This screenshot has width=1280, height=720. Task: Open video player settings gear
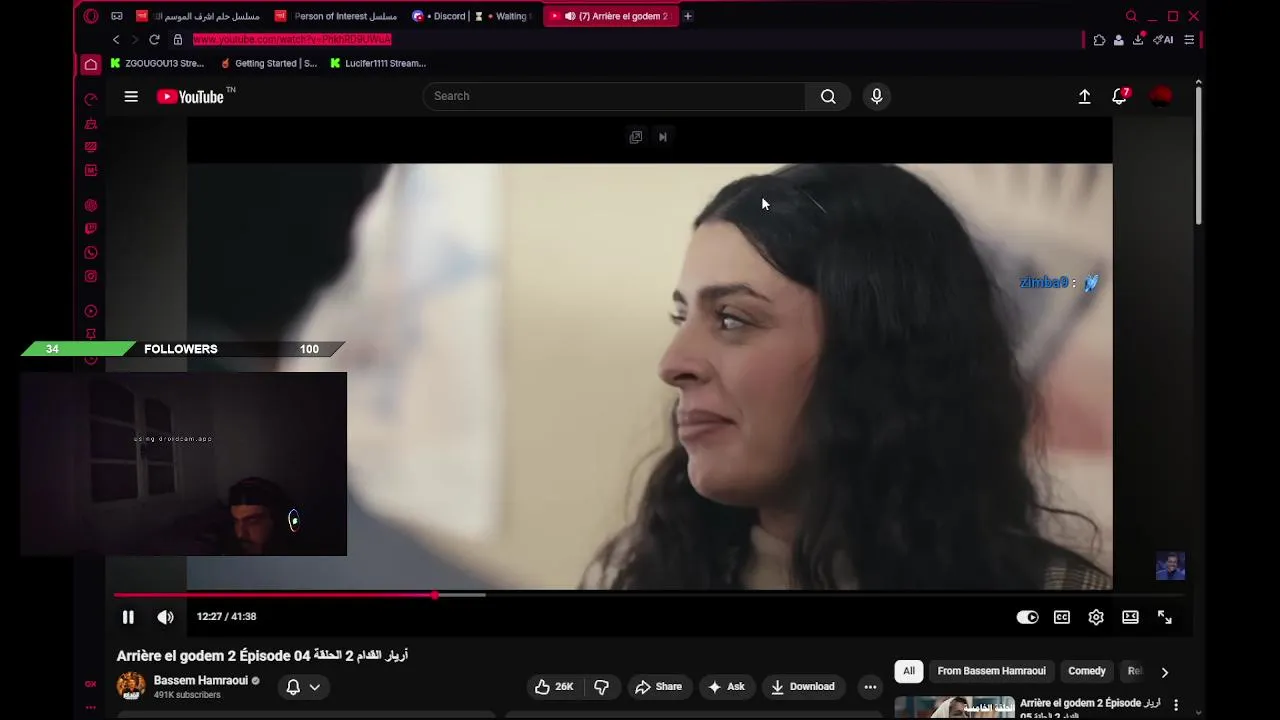[x=1096, y=617]
